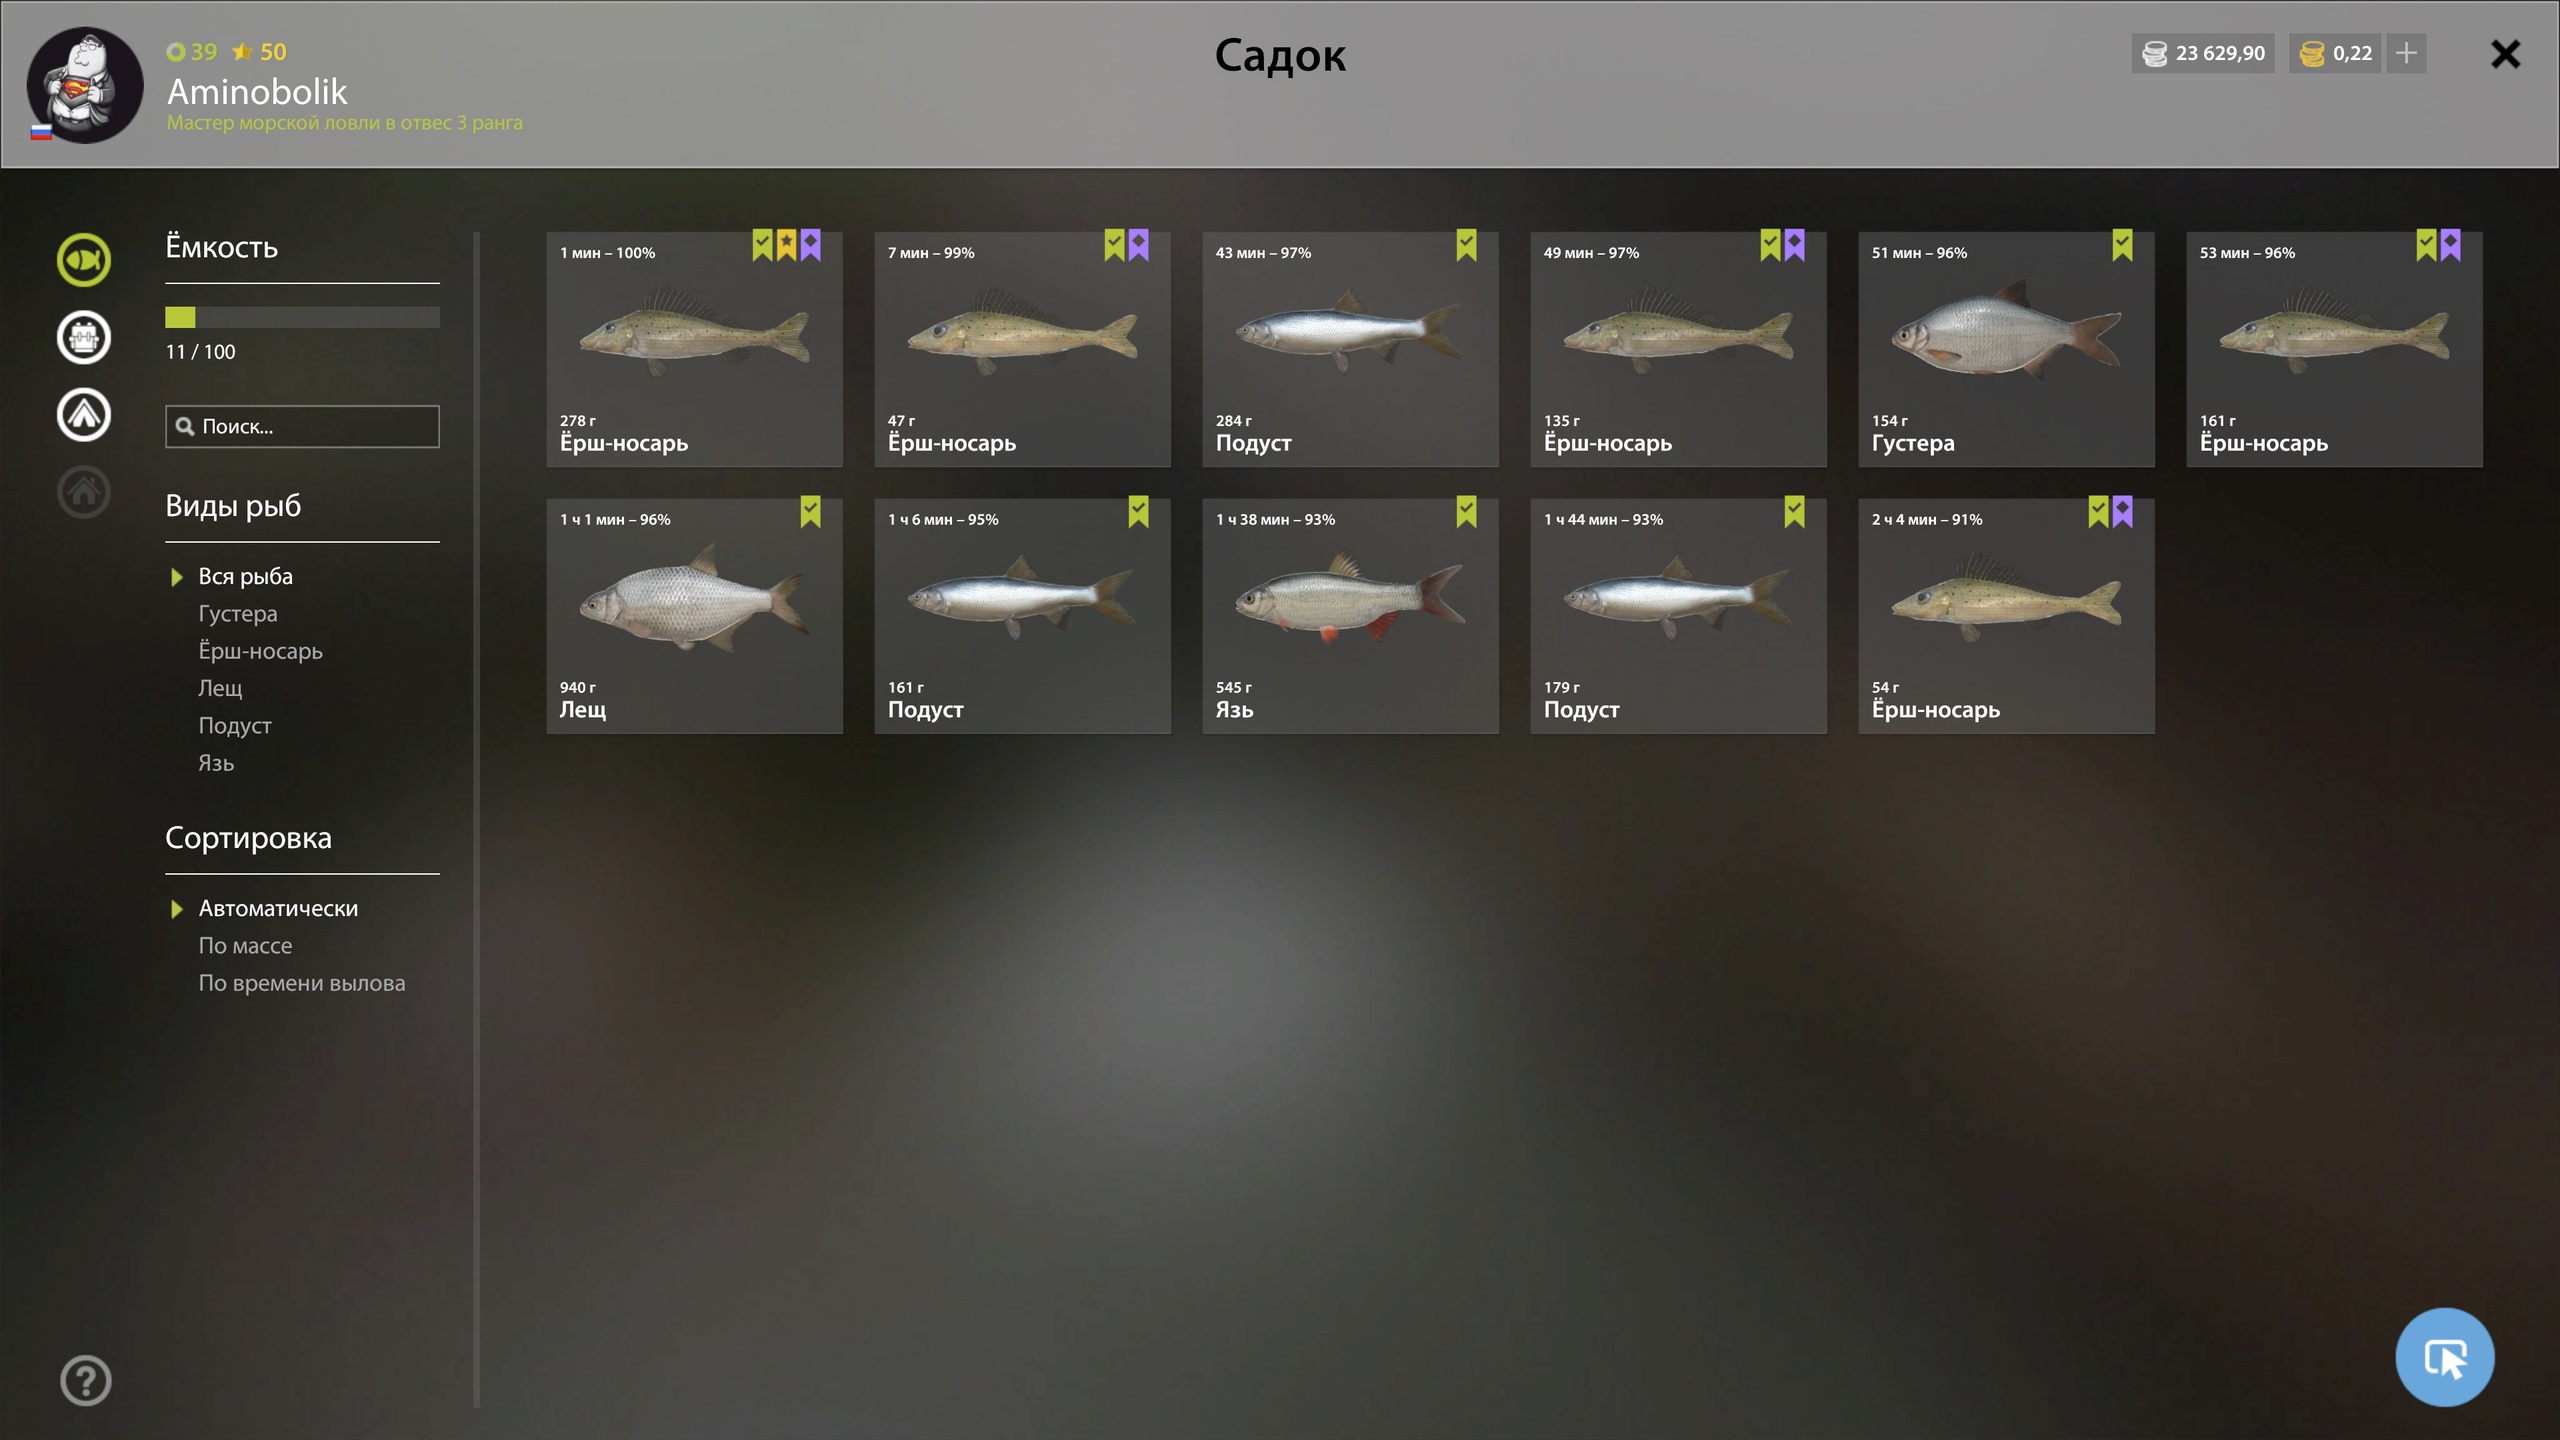Click the greyed-out house sidebar icon
This screenshot has width=2560, height=1440.
pos(84,492)
